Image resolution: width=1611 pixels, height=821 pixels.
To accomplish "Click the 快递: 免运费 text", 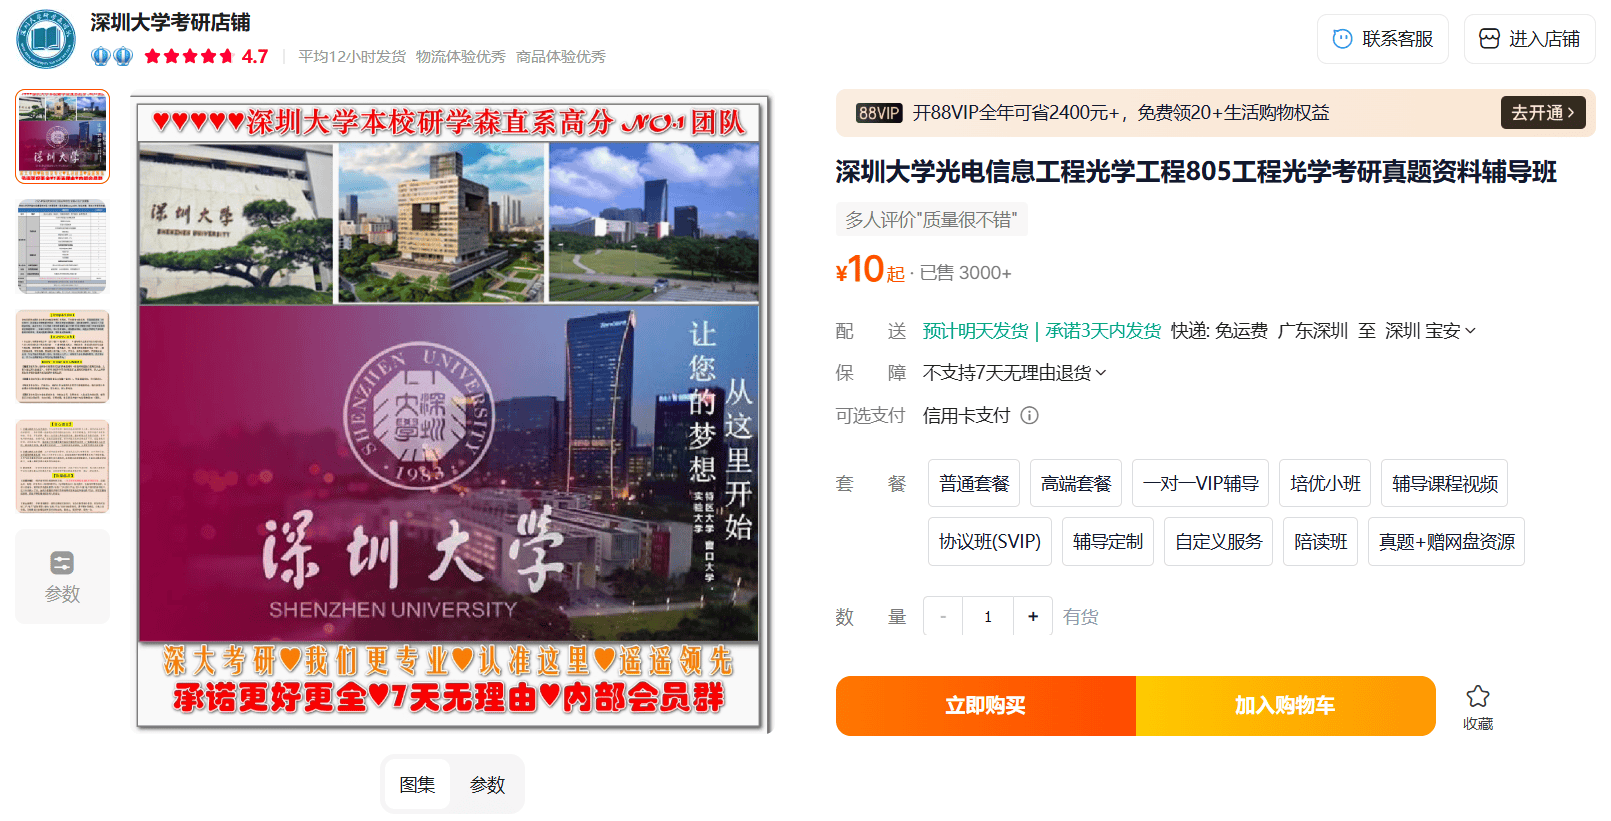I will (x=1219, y=331).
